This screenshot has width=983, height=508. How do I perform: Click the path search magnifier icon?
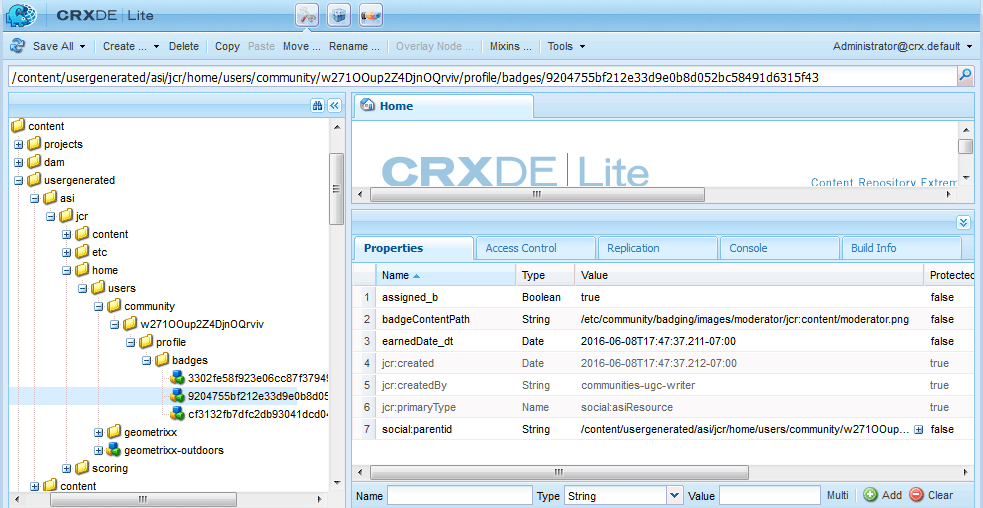965,76
